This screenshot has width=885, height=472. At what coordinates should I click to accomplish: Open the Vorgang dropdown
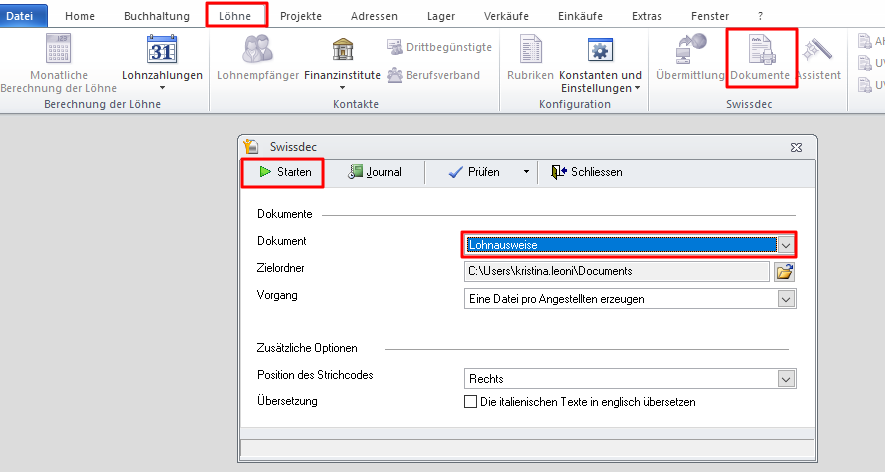786,299
